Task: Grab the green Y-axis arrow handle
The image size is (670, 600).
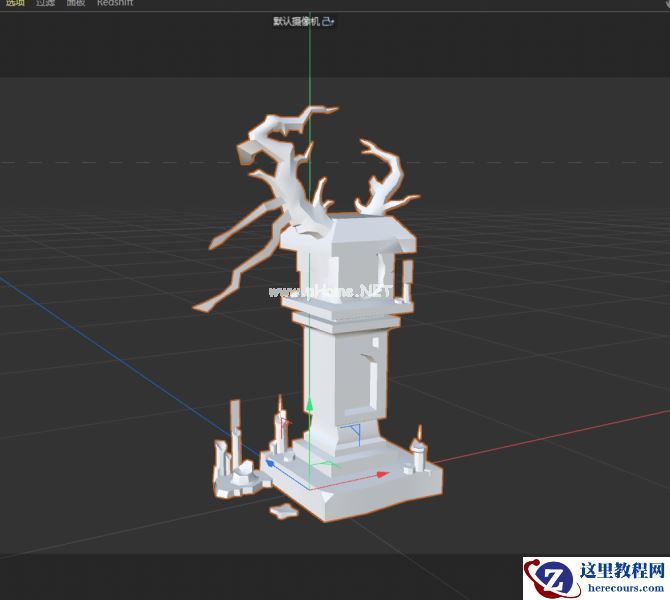Action: pyautogui.click(x=310, y=406)
